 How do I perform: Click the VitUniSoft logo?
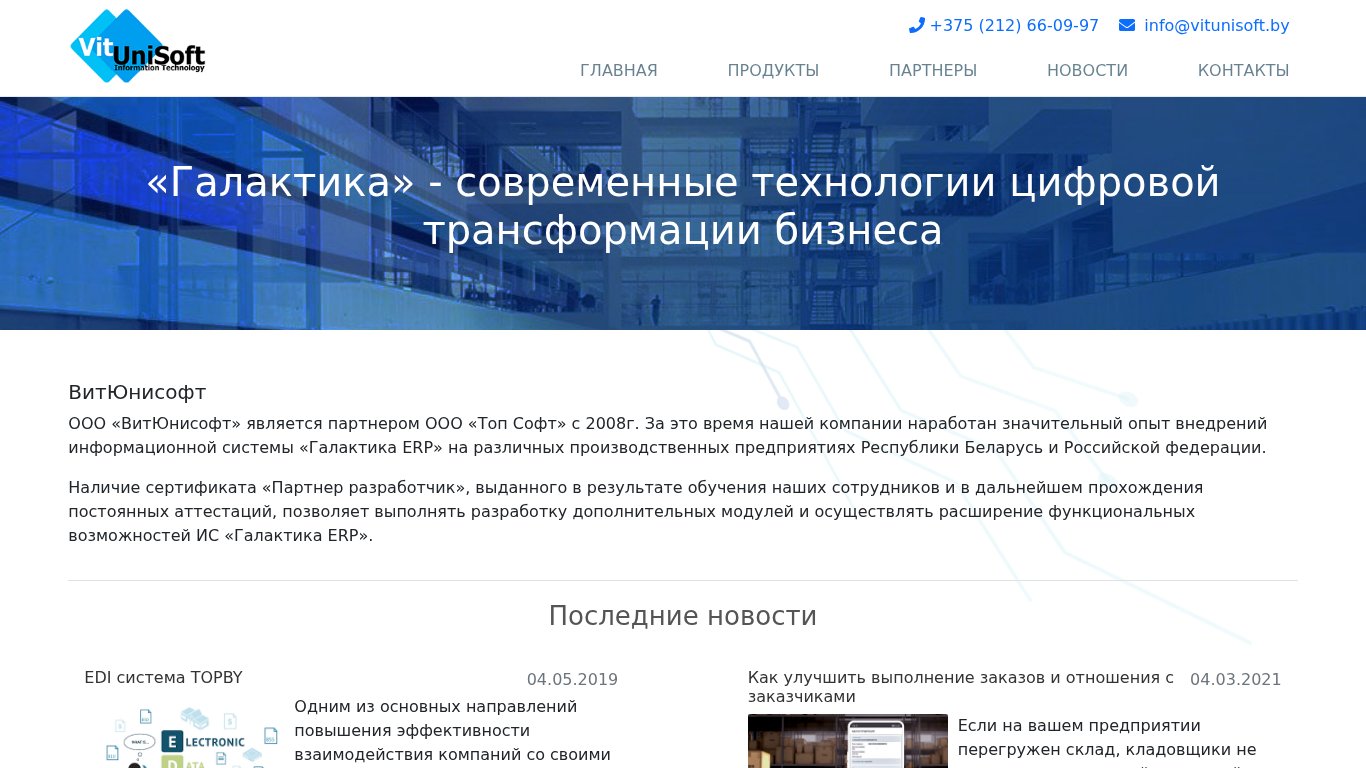138,46
